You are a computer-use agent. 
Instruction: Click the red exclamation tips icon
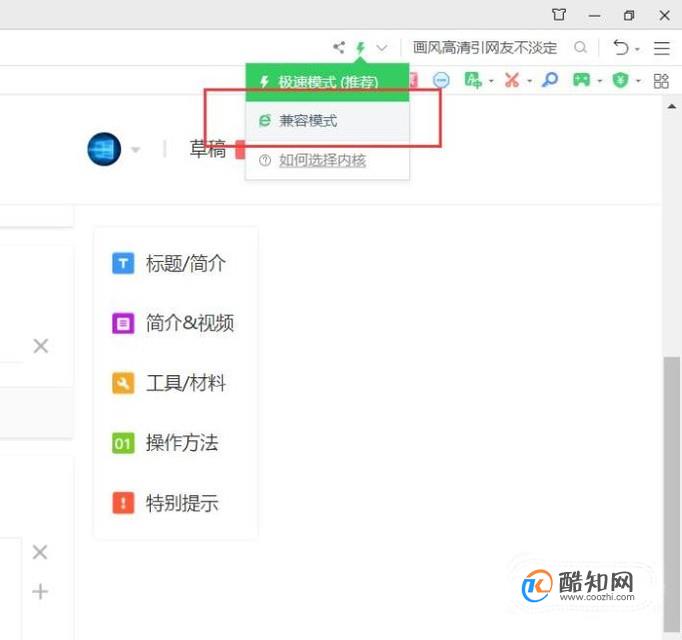[123, 503]
